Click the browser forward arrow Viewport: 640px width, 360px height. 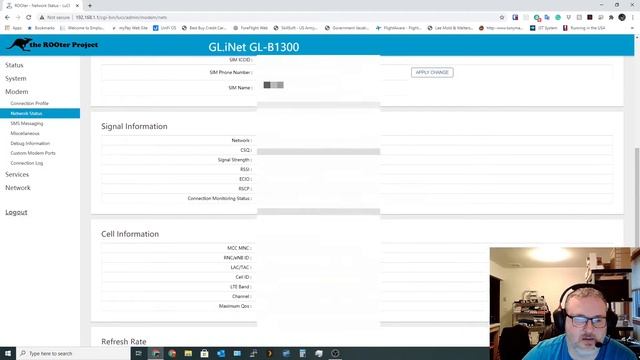coord(18,18)
